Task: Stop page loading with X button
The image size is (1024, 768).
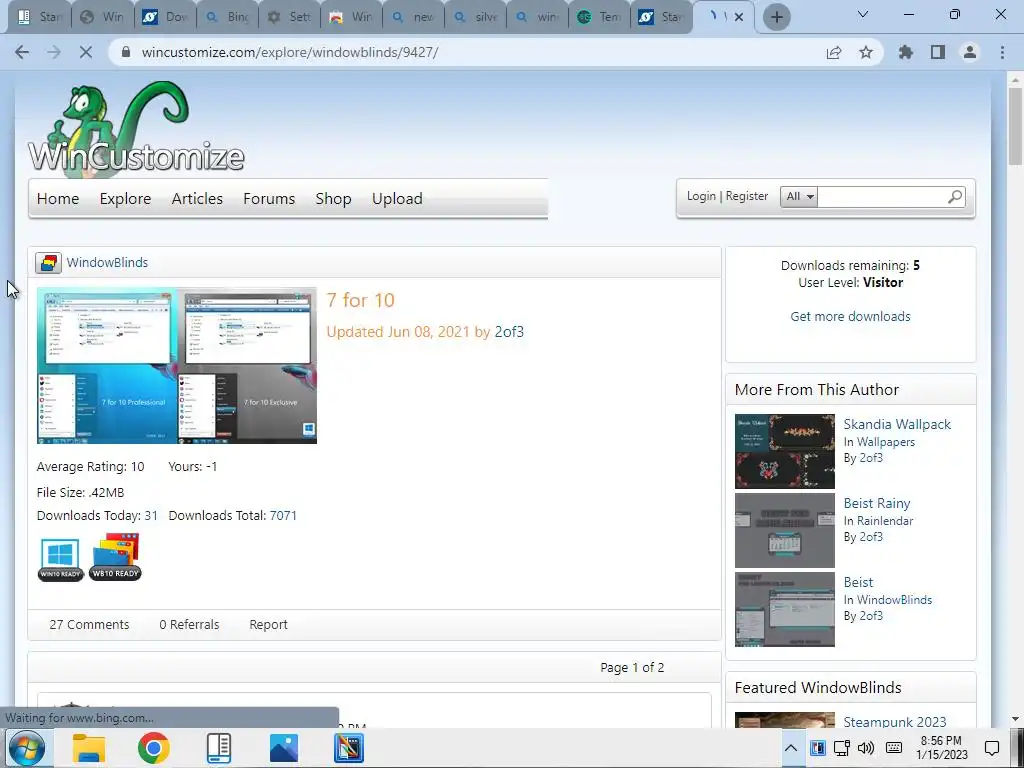Action: (x=86, y=52)
